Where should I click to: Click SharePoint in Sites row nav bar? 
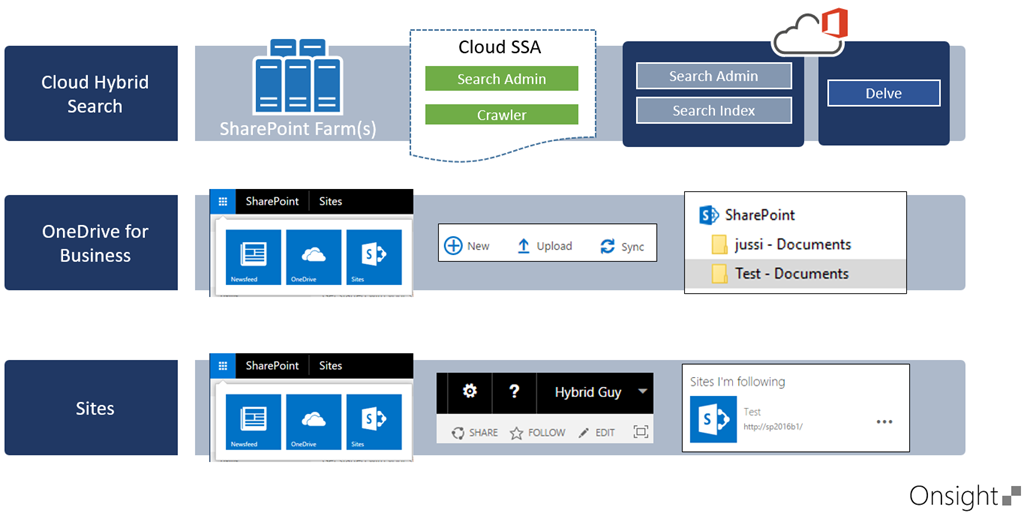coord(272,366)
